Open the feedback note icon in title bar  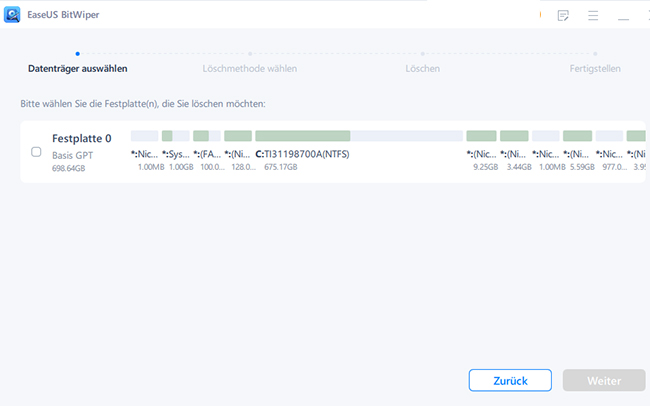tap(563, 16)
